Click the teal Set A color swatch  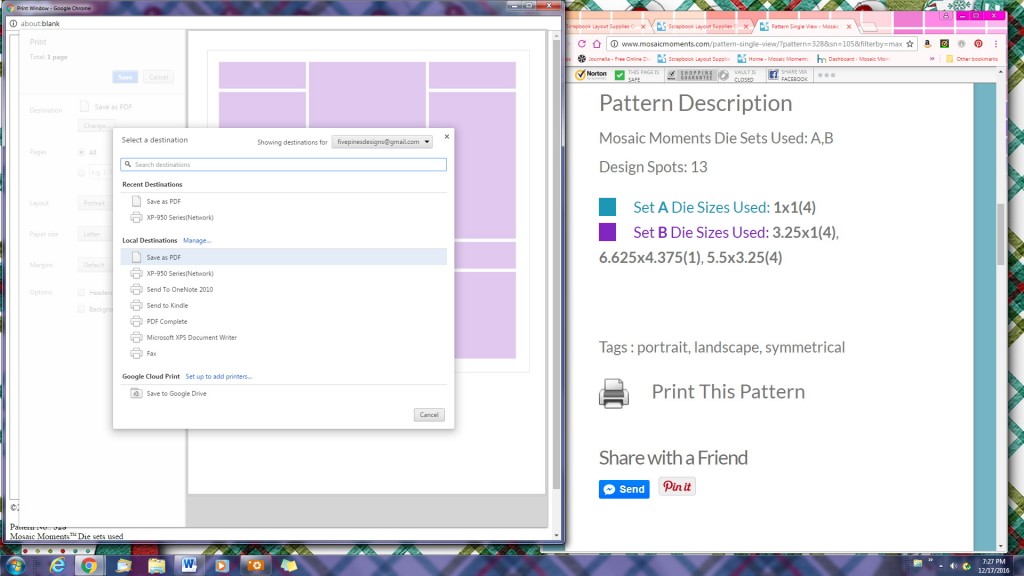click(x=607, y=207)
